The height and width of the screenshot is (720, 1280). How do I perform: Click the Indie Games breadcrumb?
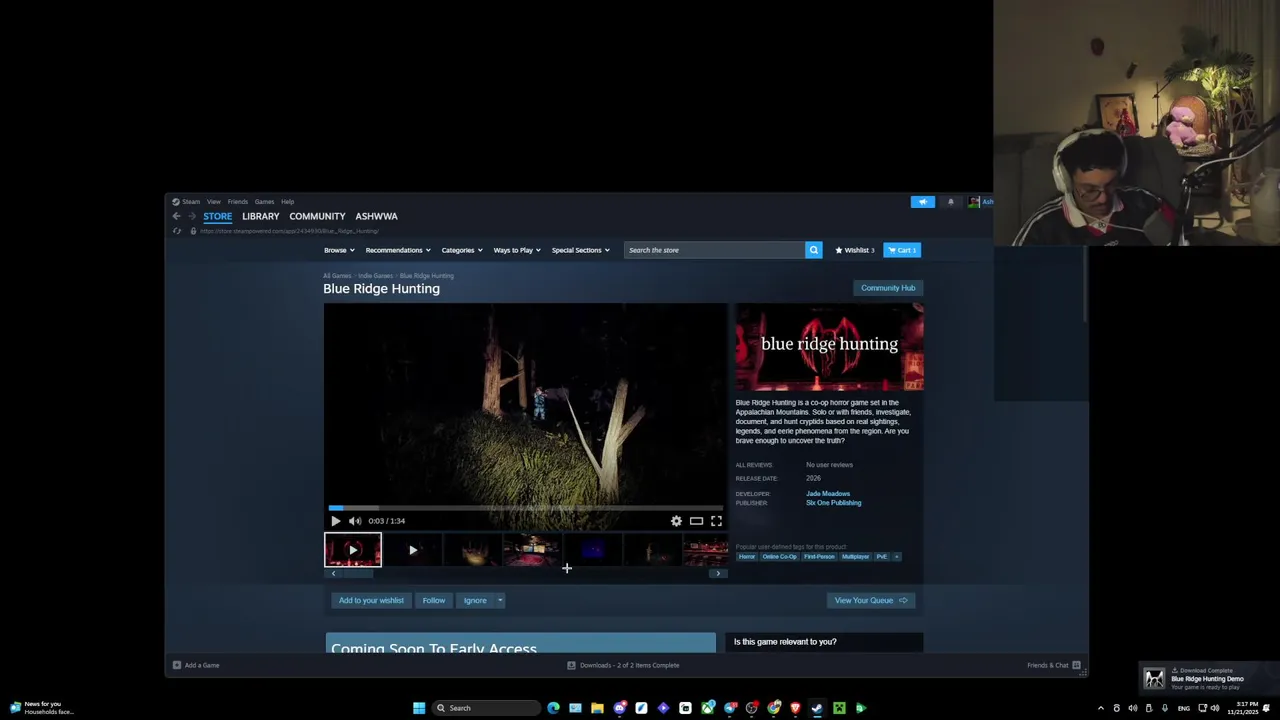point(375,276)
